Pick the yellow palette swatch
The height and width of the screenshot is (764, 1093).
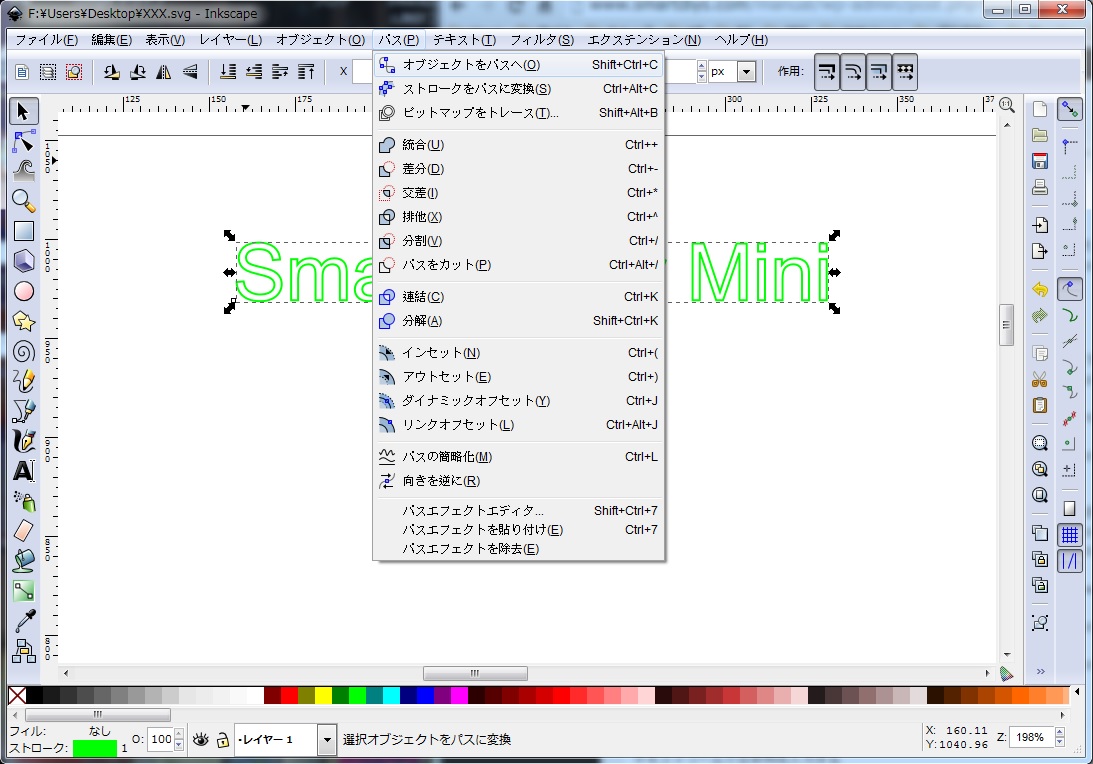coord(323,695)
